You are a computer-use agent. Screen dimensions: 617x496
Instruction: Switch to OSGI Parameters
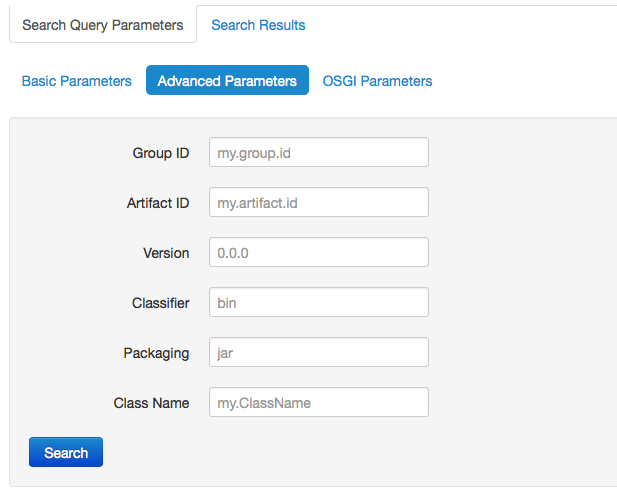pos(377,81)
